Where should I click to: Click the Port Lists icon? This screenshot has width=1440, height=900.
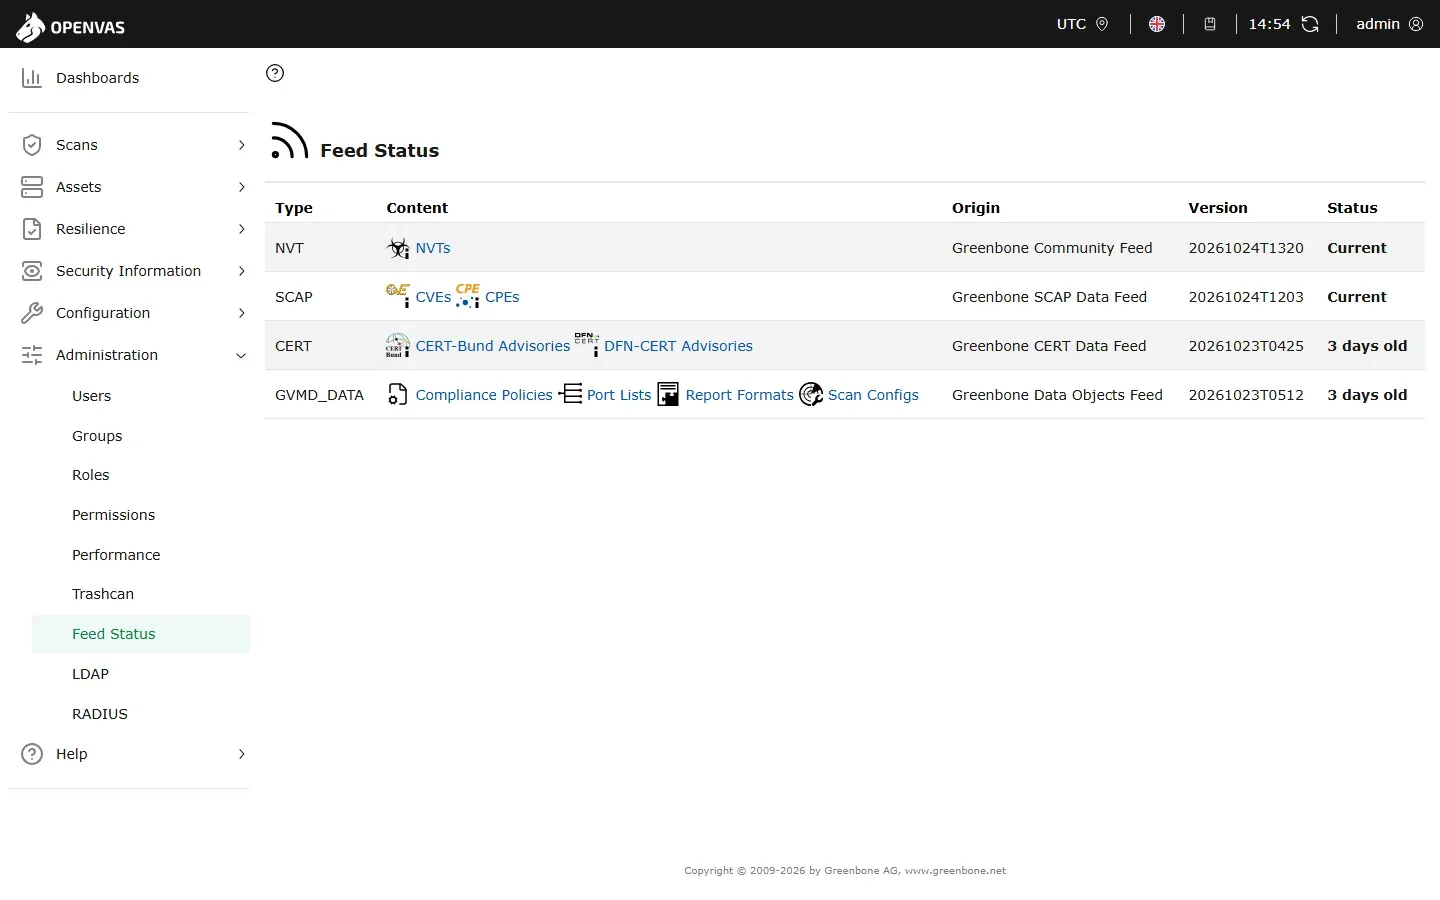point(570,394)
